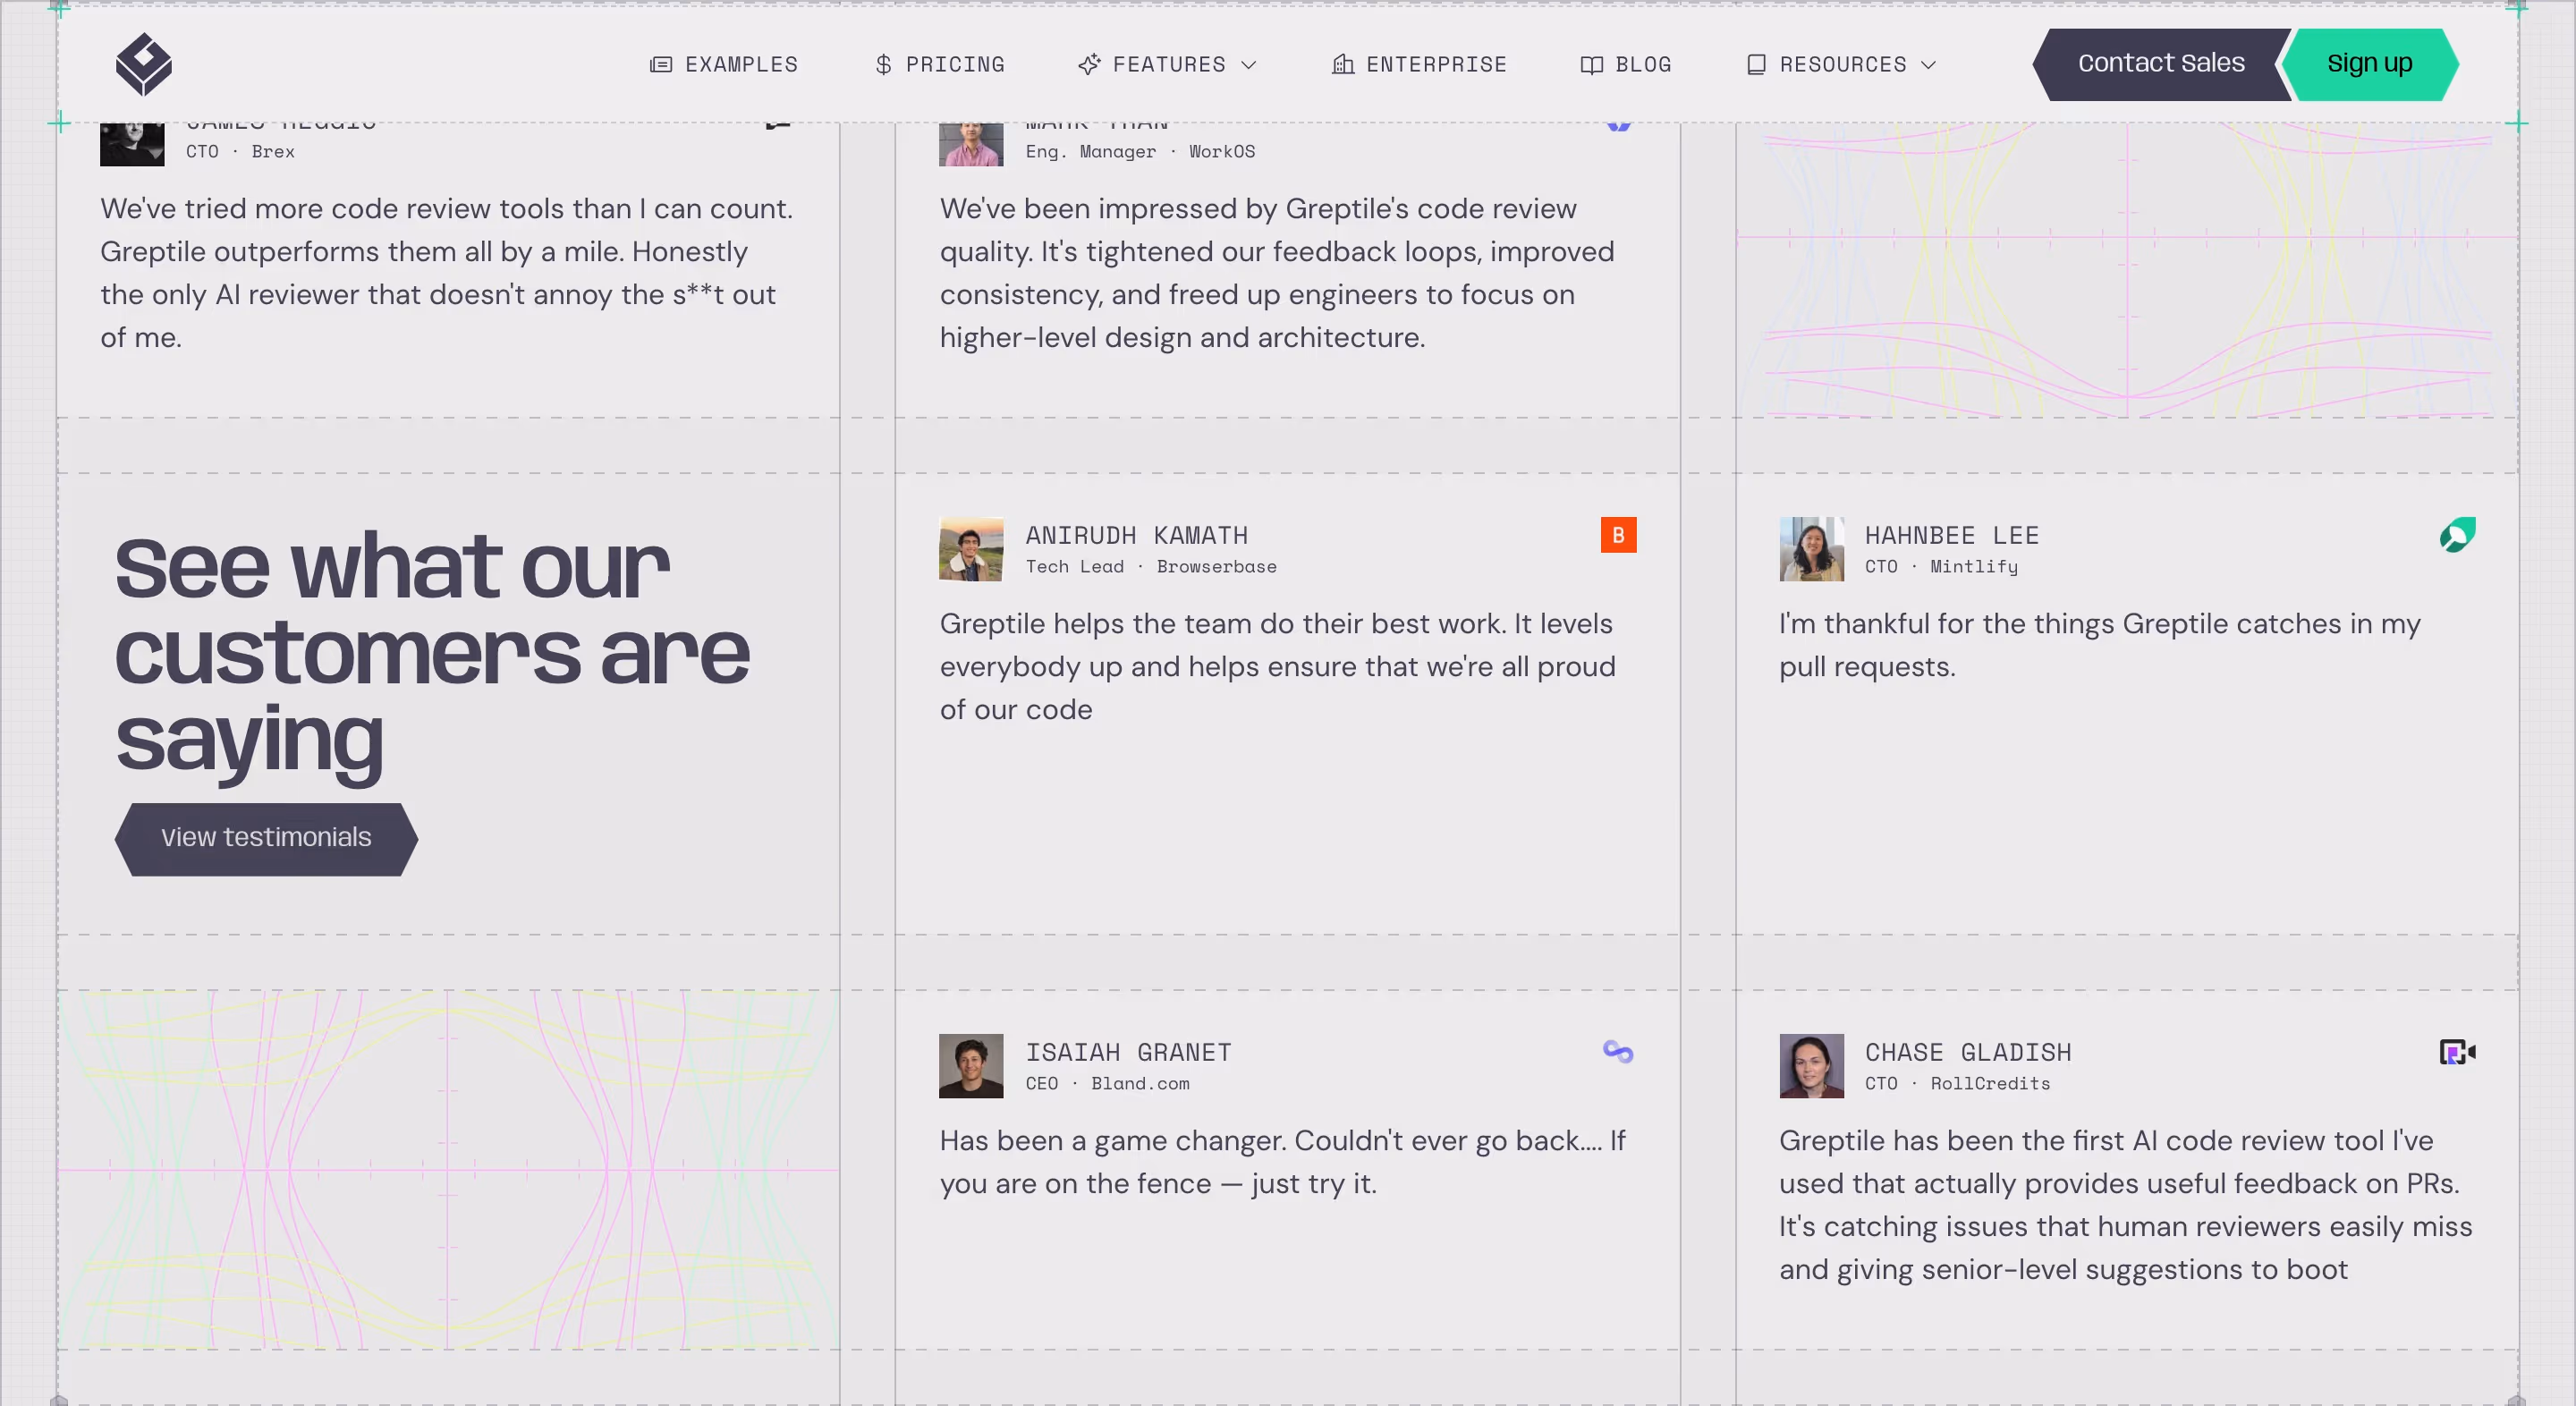Click the Mintlify green leaf logo icon

point(2457,535)
